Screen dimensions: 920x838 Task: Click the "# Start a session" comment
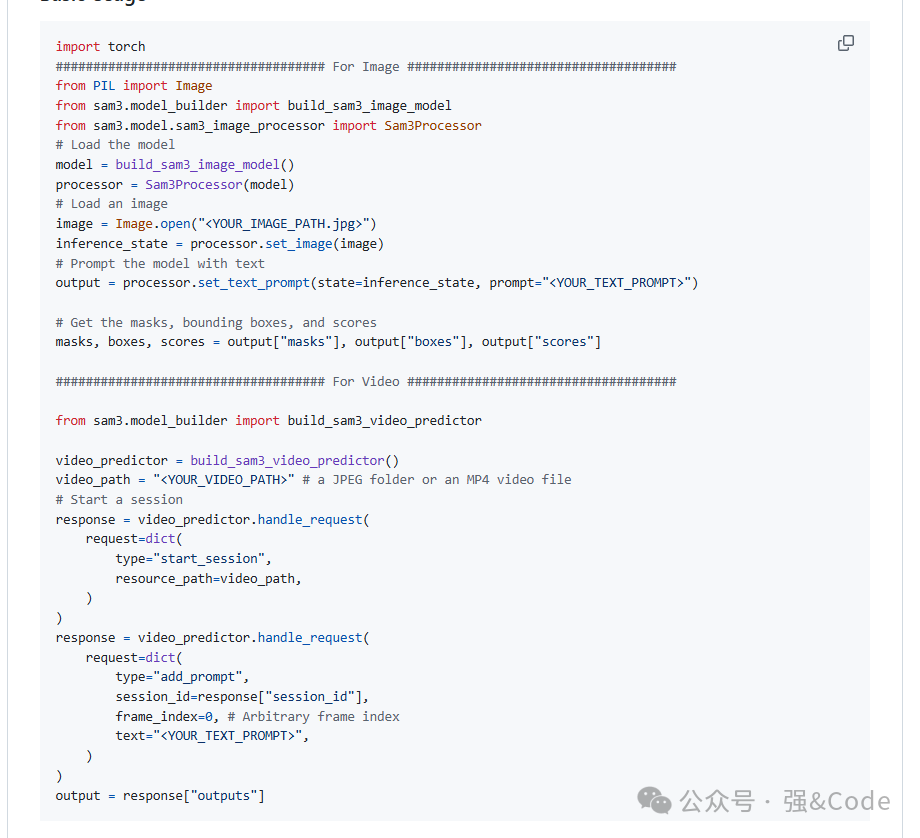click(x=119, y=499)
